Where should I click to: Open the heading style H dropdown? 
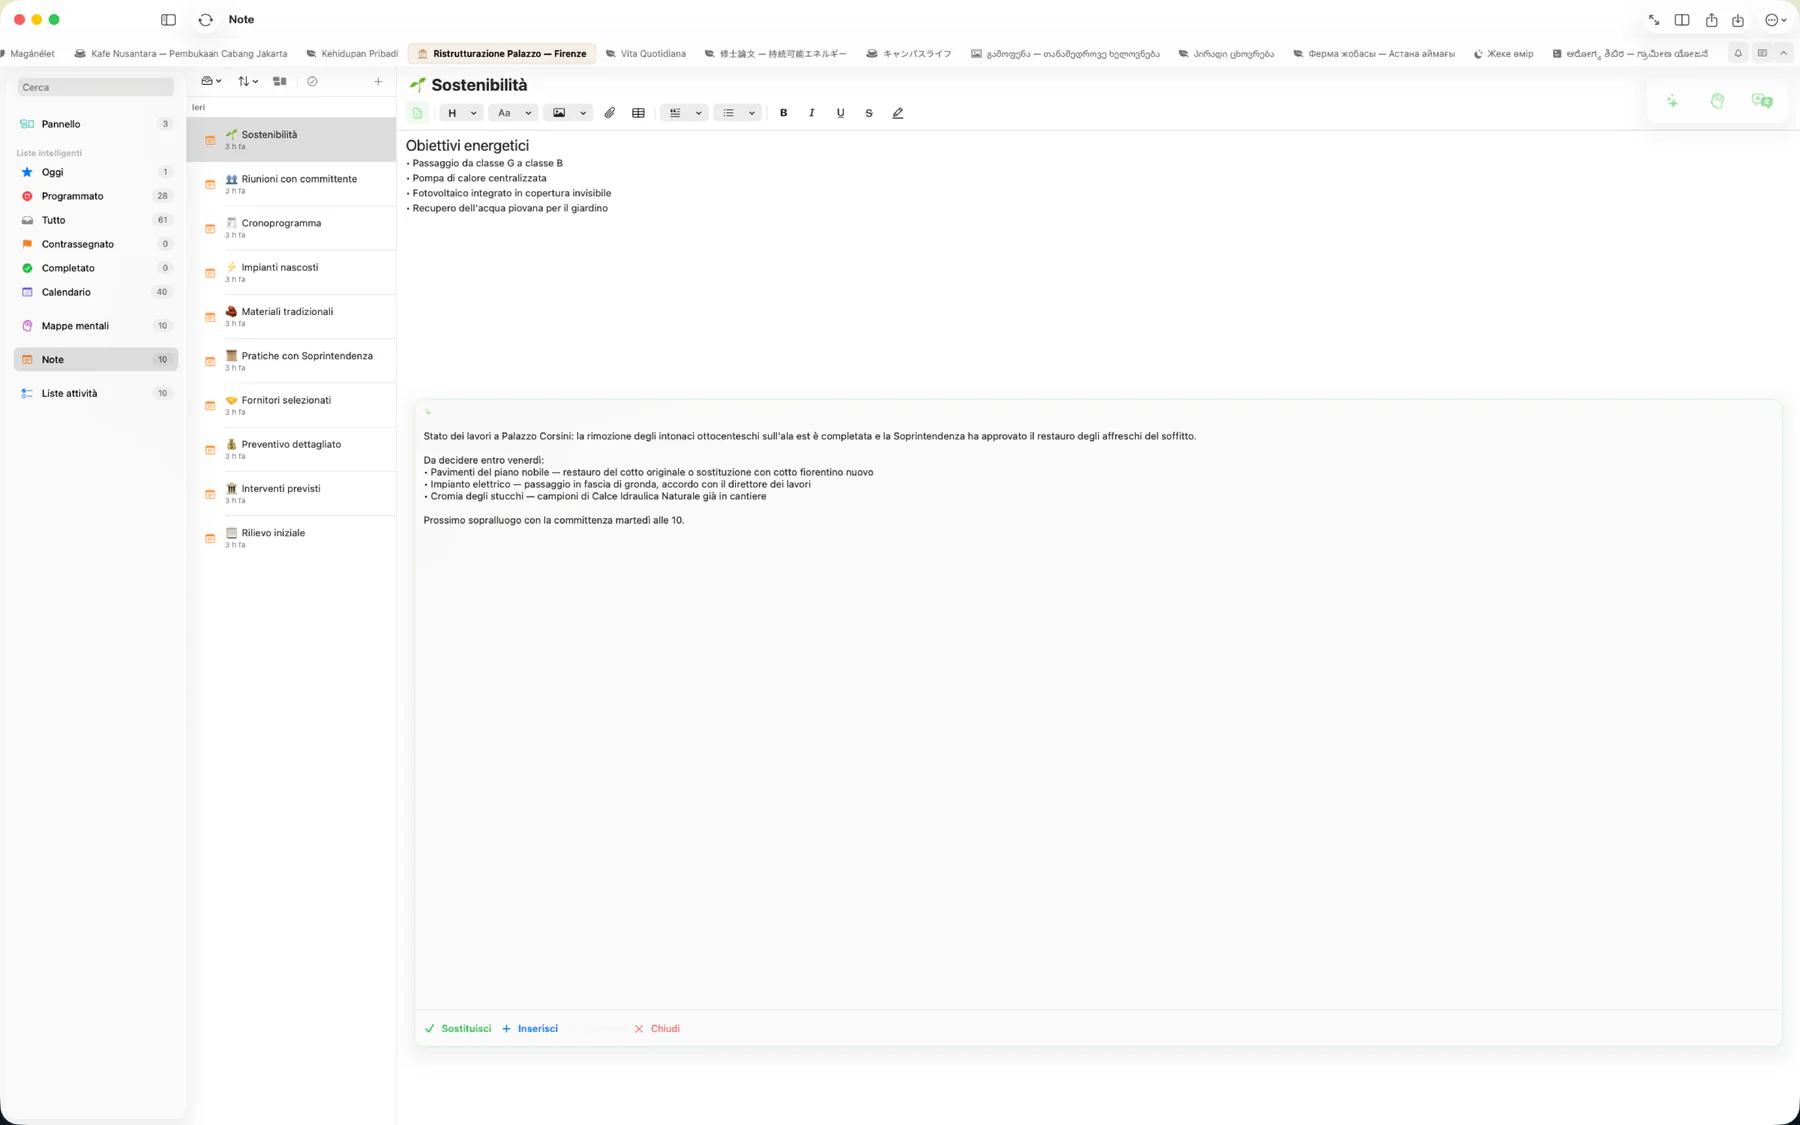(461, 113)
